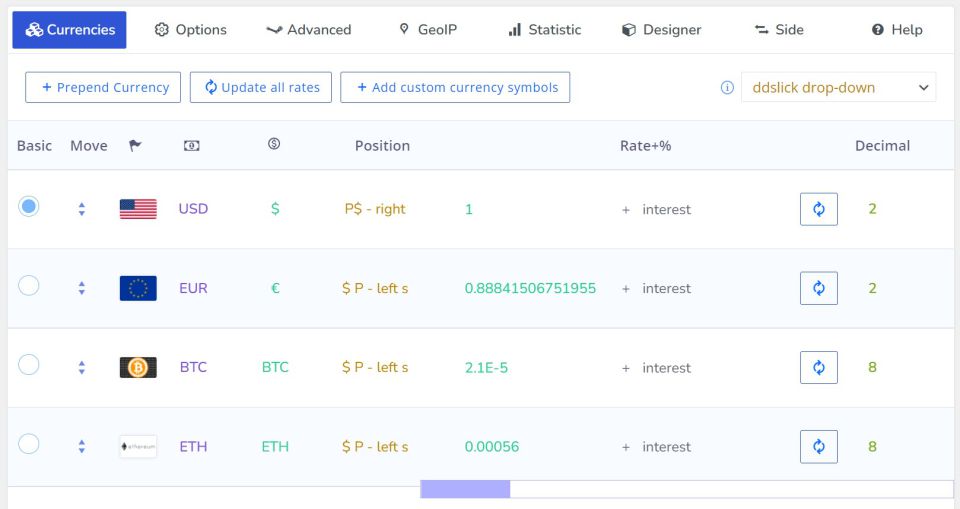Viewport: 960px width, 509px height.
Task: Click the Ethereum flag image
Action: (x=138, y=447)
